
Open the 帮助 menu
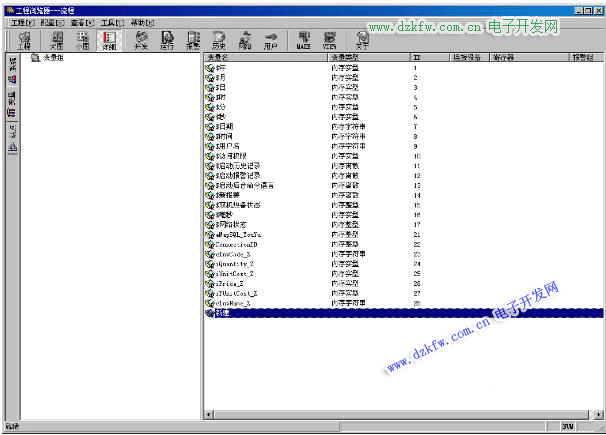pos(143,21)
